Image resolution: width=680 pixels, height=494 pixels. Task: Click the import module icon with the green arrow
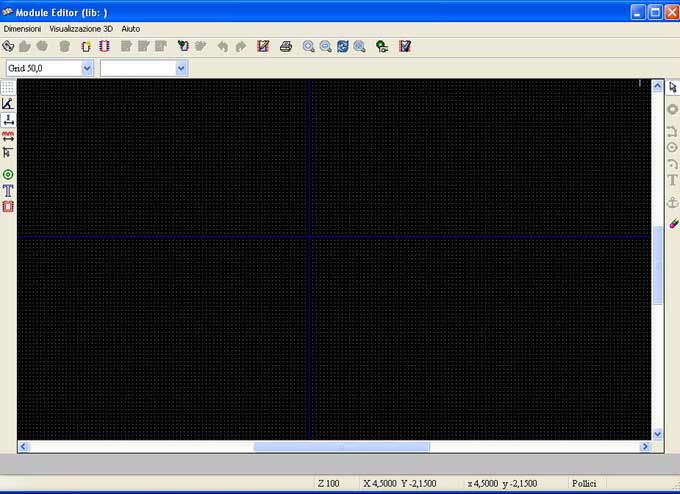(183, 46)
